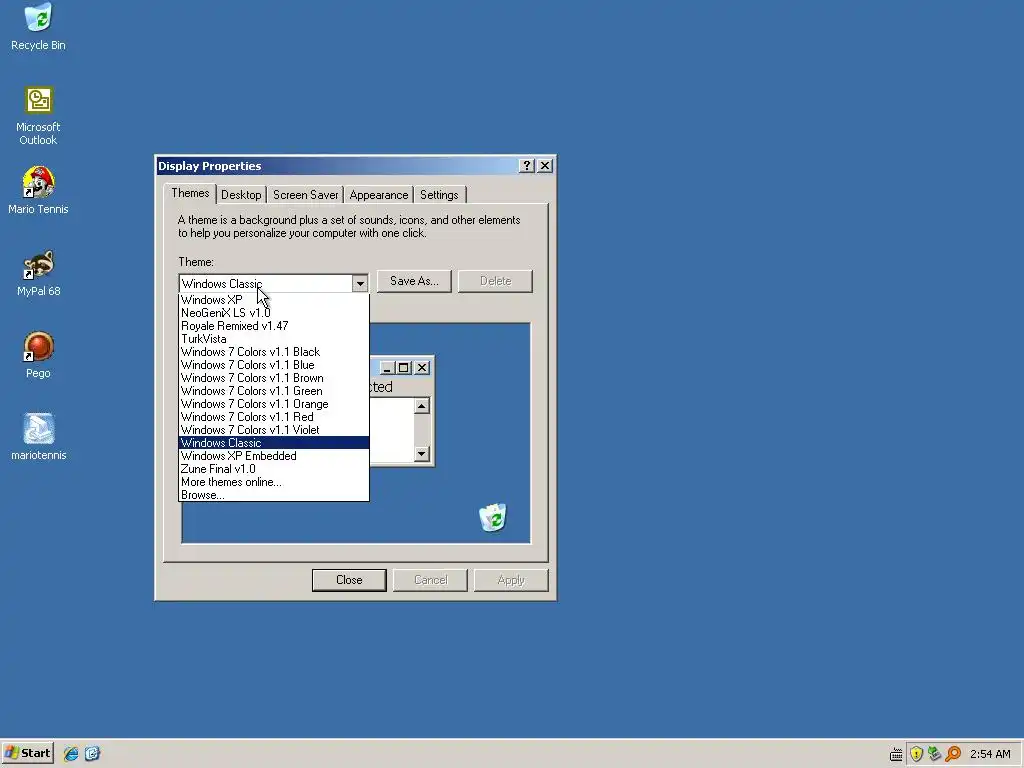Viewport: 1024px width, 768px height.
Task: Switch to the Themes tab
Action: coord(190,193)
